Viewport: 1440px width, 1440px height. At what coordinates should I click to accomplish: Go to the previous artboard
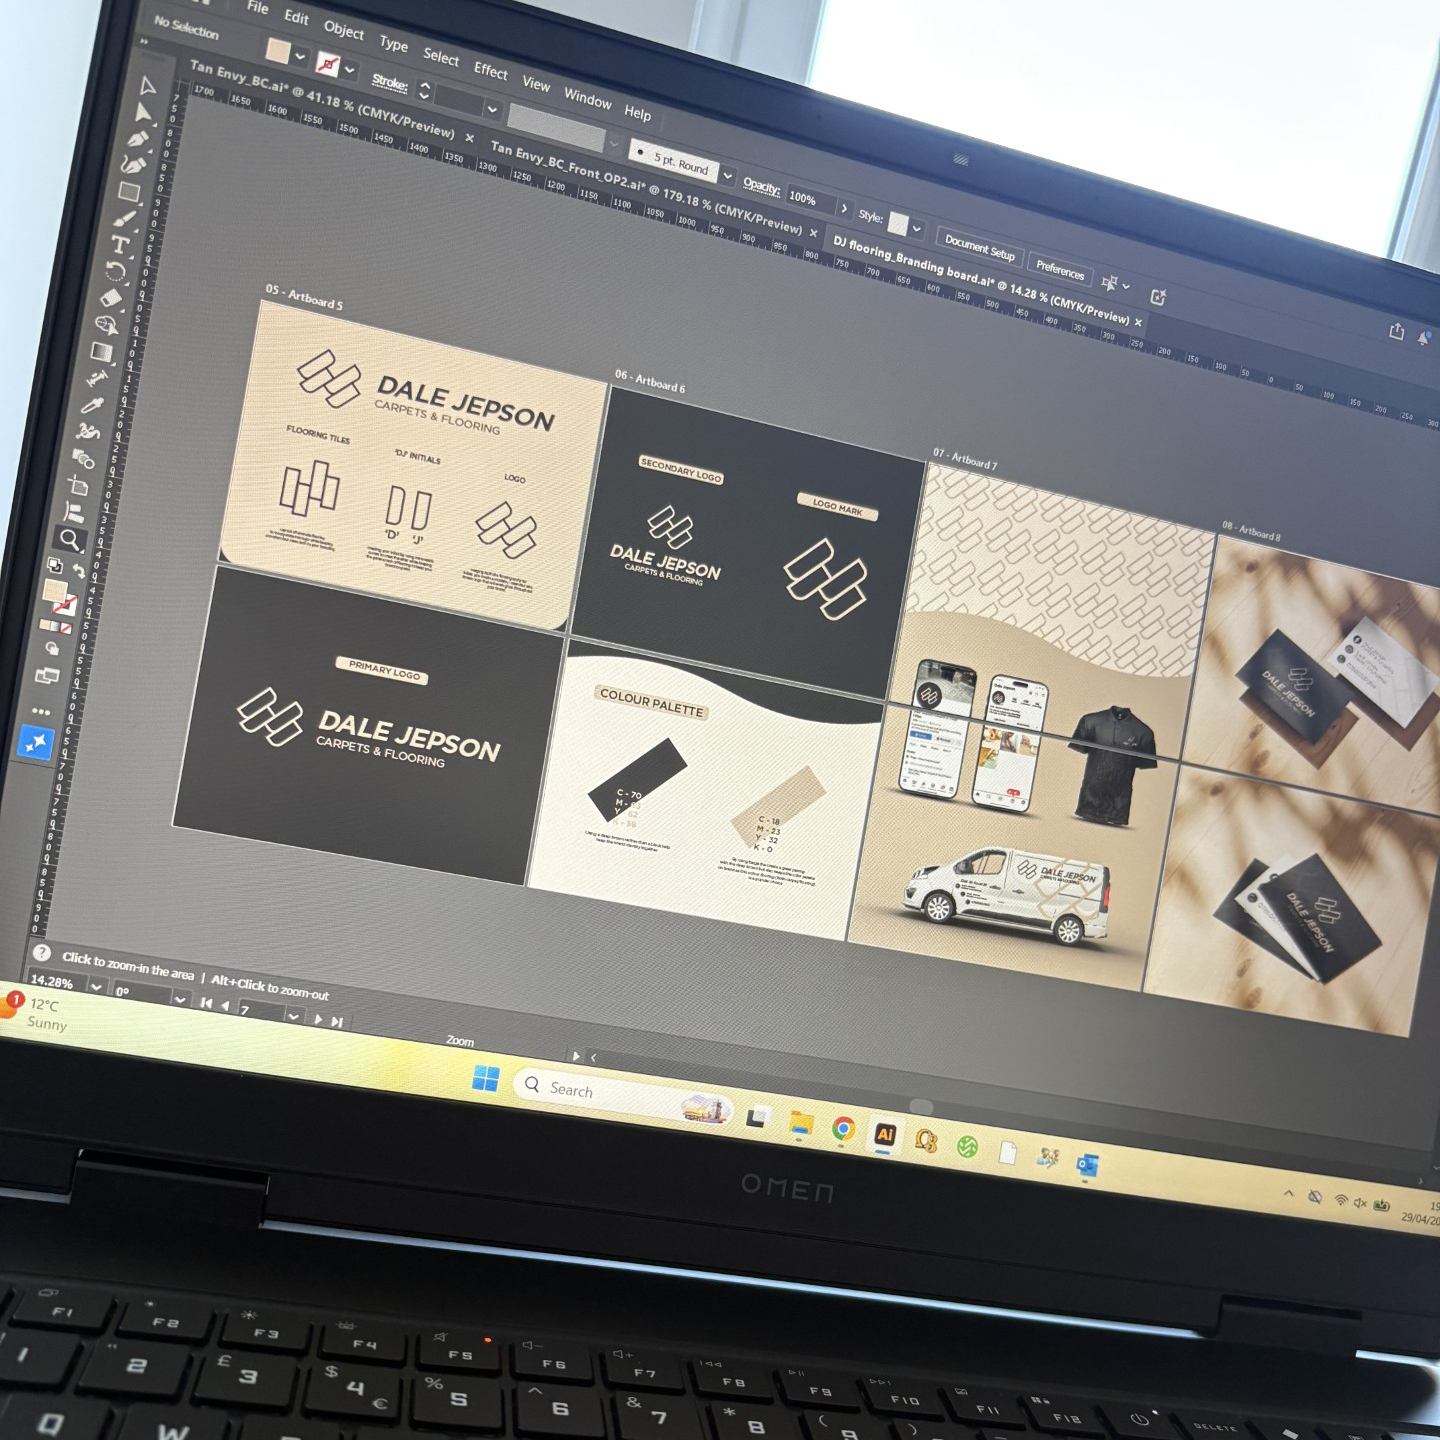tap(225, 1005)
